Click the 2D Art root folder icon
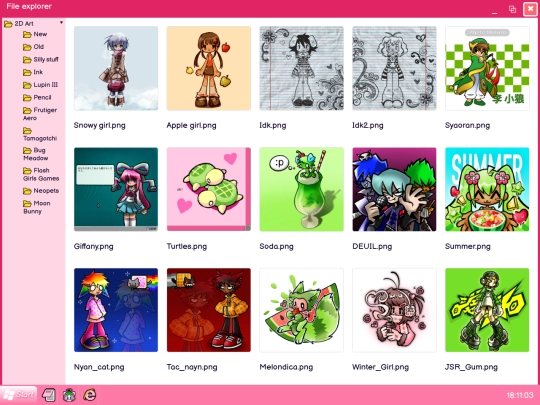540x405 pixels. click(8, 24)
